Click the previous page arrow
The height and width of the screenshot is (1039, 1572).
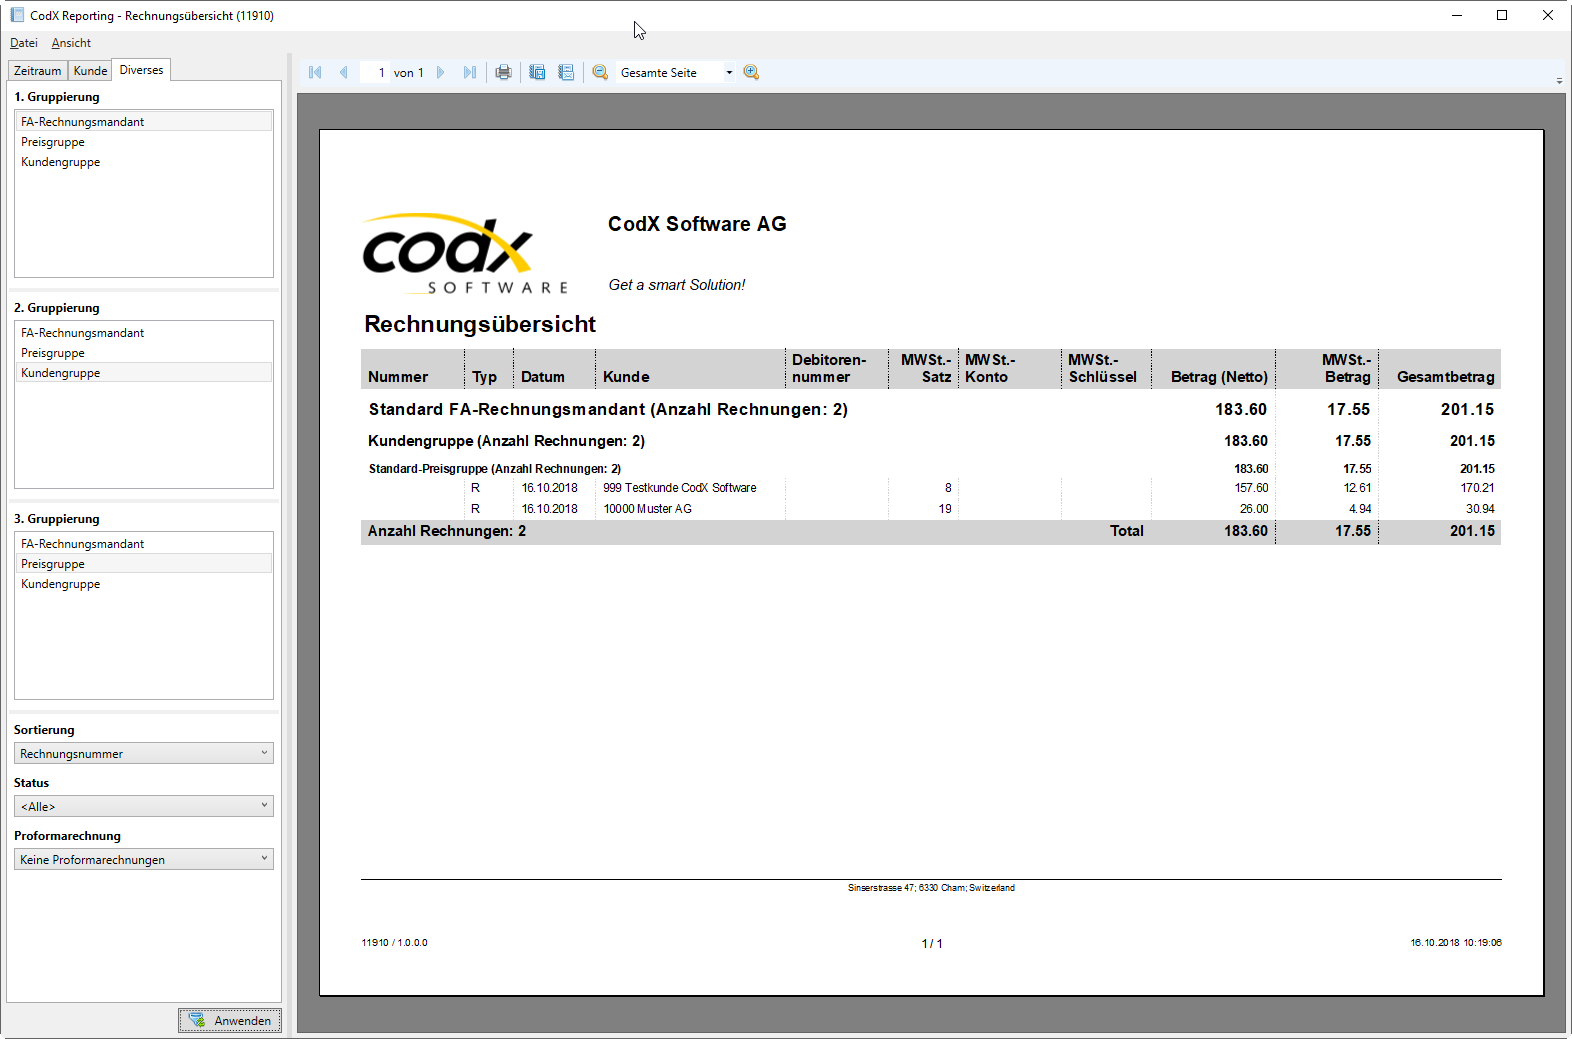tap(343, 72)
